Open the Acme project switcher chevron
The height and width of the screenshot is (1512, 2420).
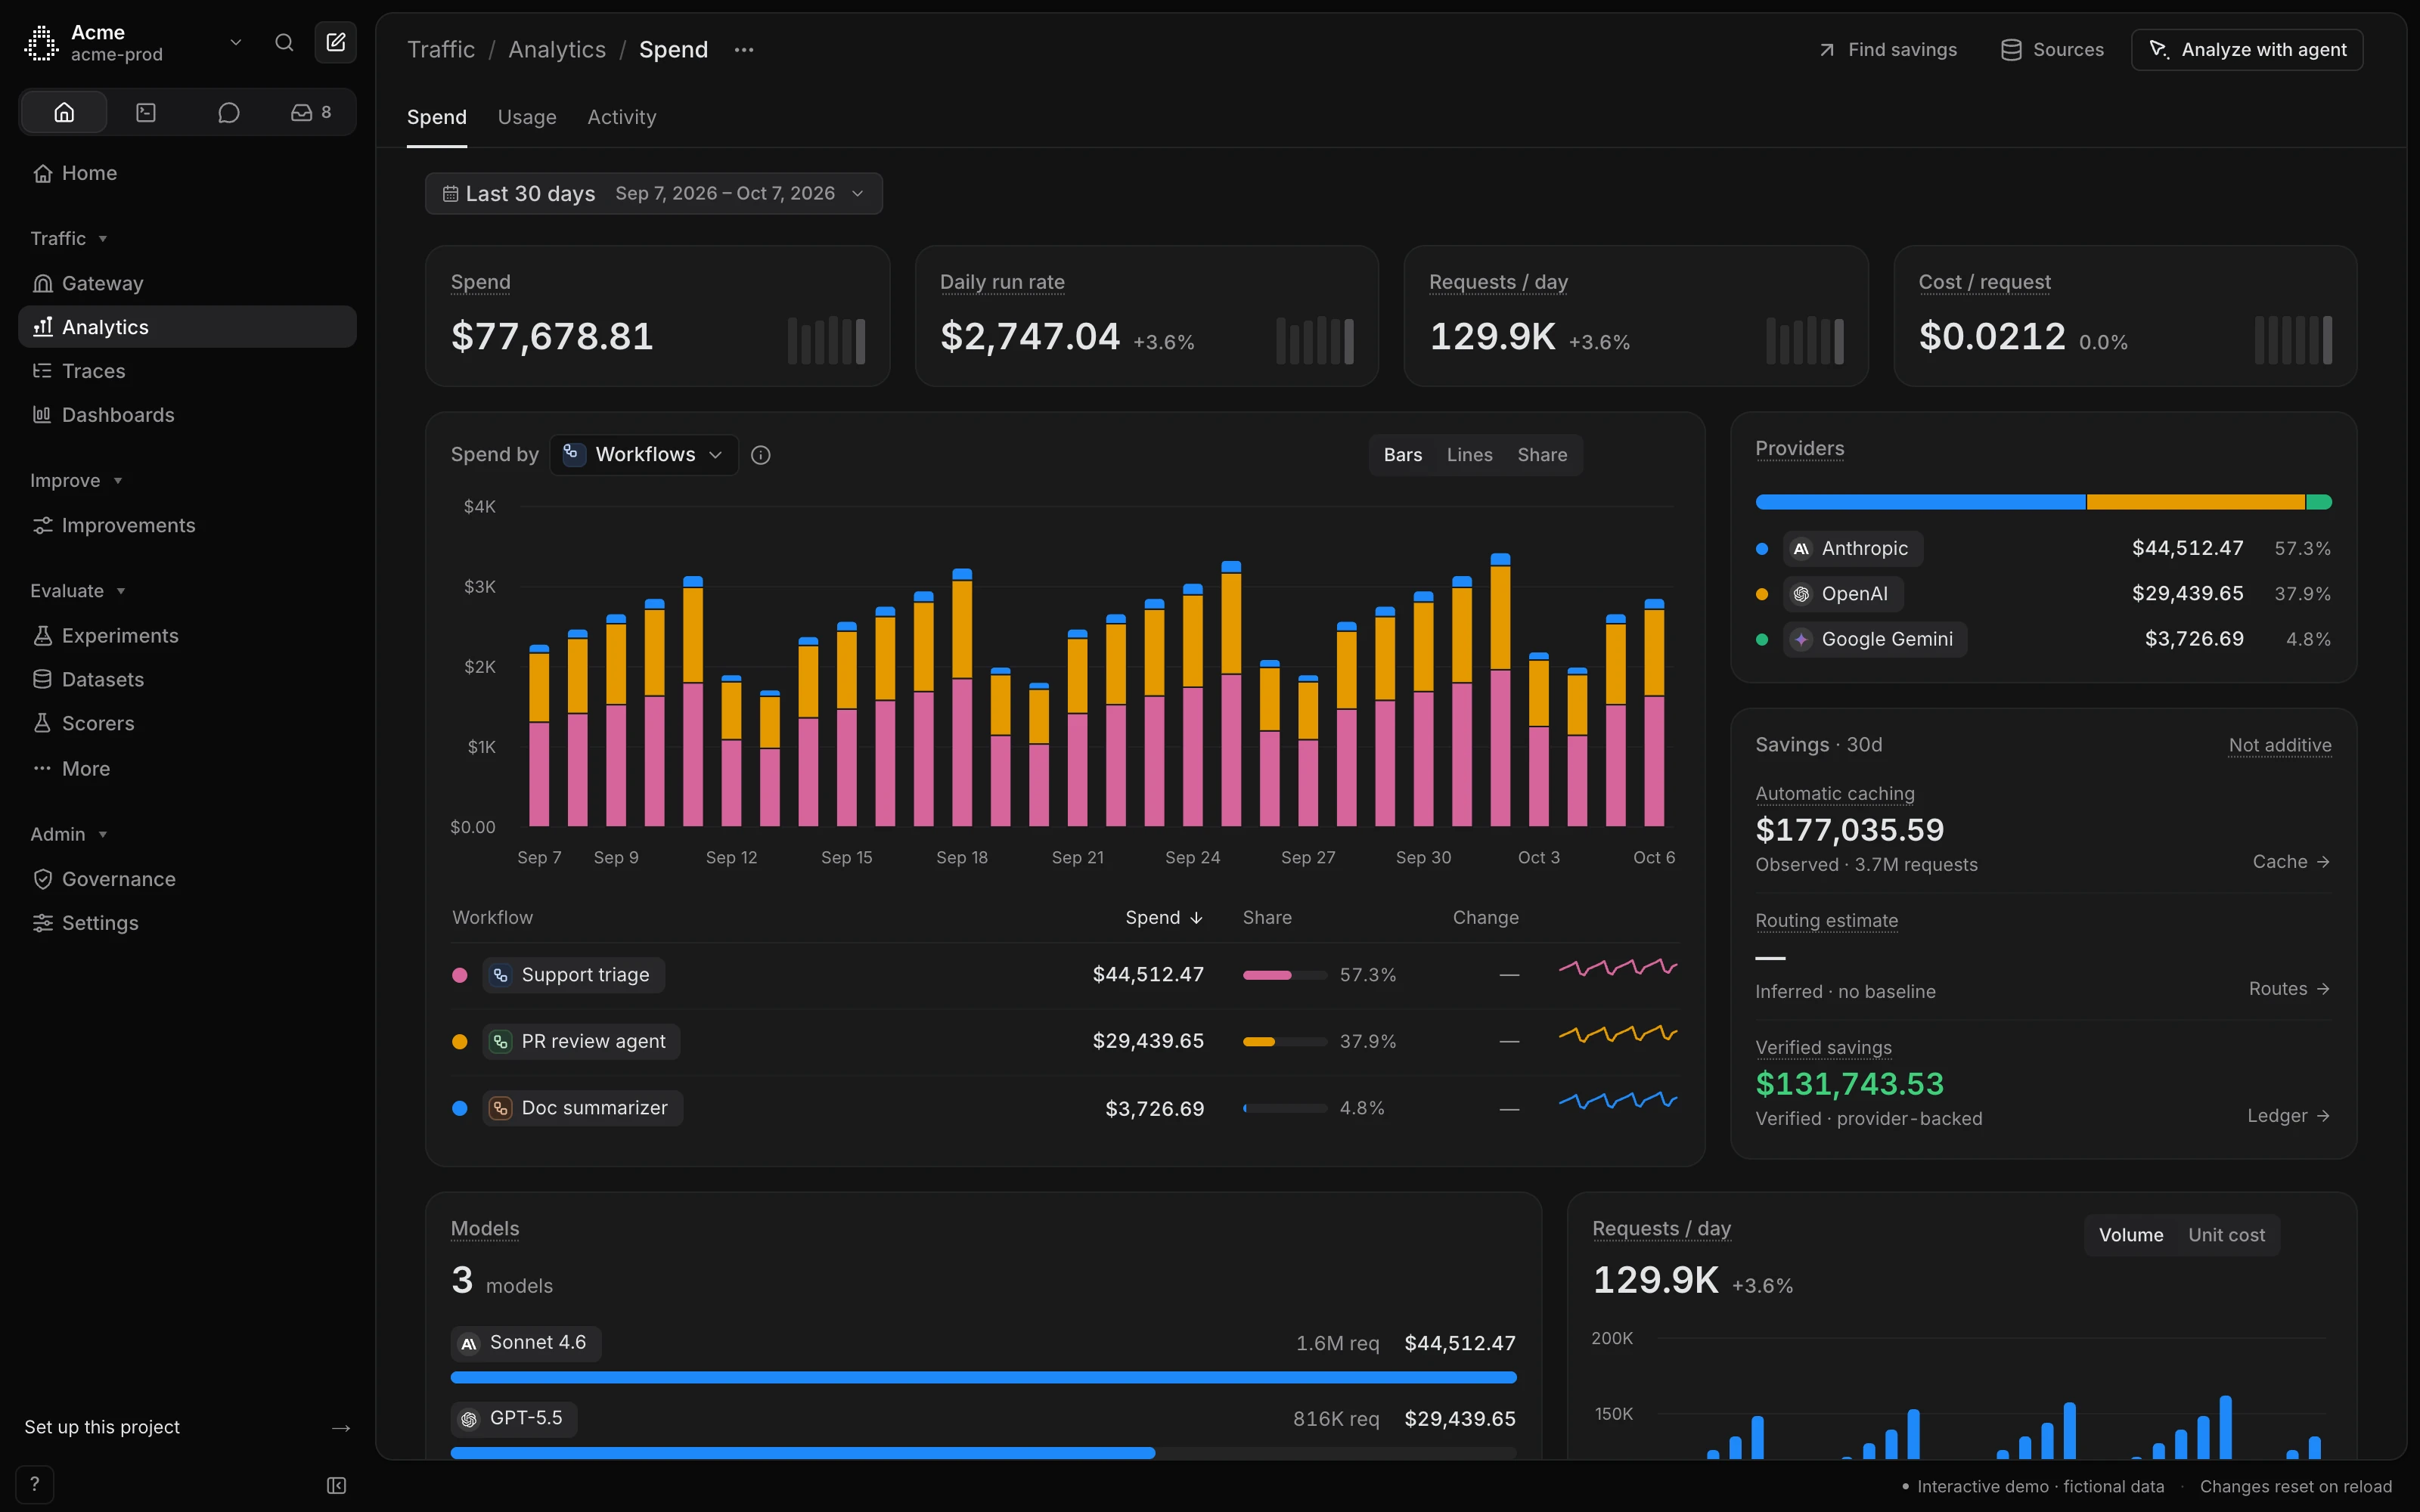tap(236, 42)
